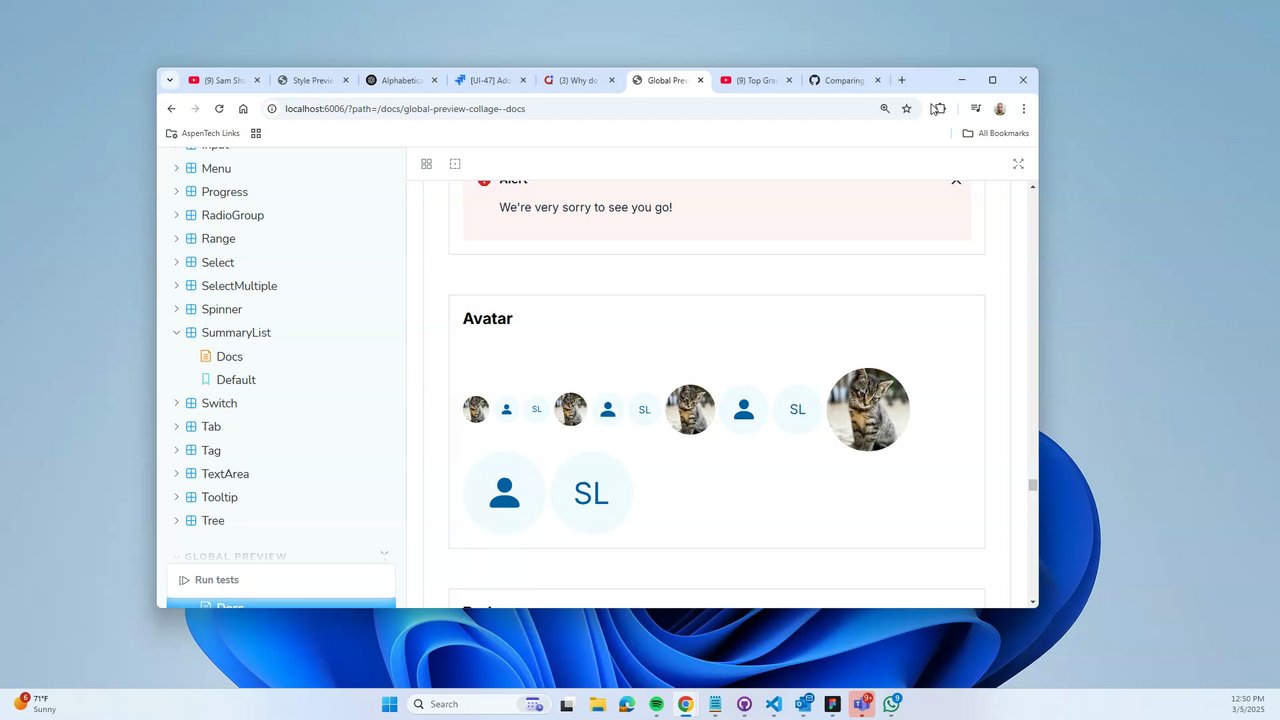Open the zoom magnifier in address bar

coord(885,109)
